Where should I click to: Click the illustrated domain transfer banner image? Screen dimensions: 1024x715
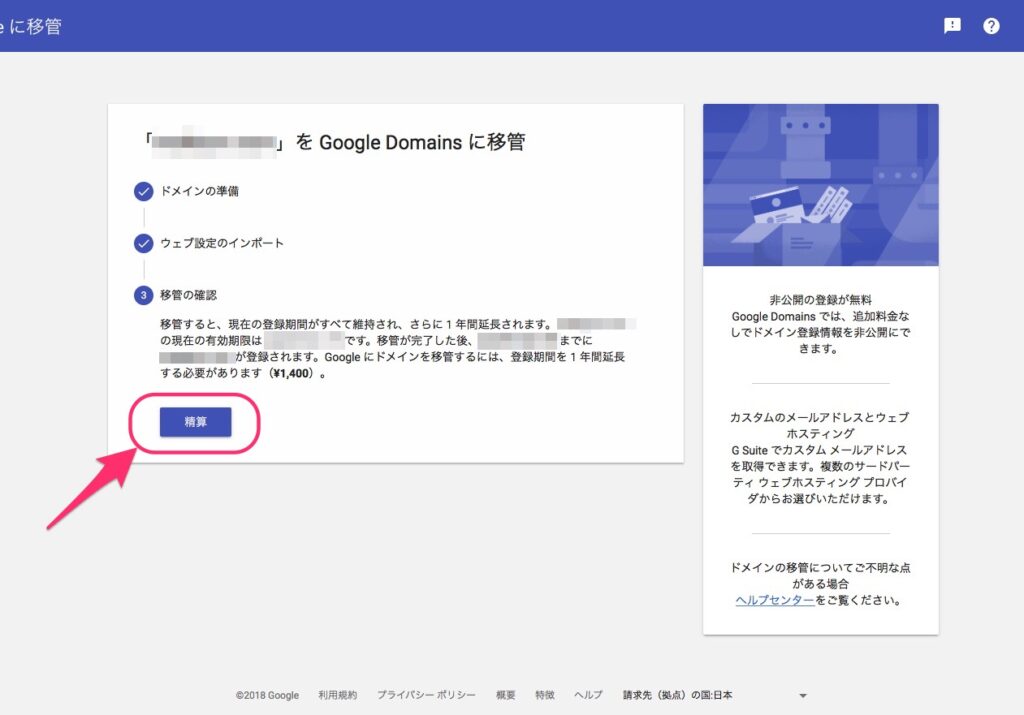(821, 185)
